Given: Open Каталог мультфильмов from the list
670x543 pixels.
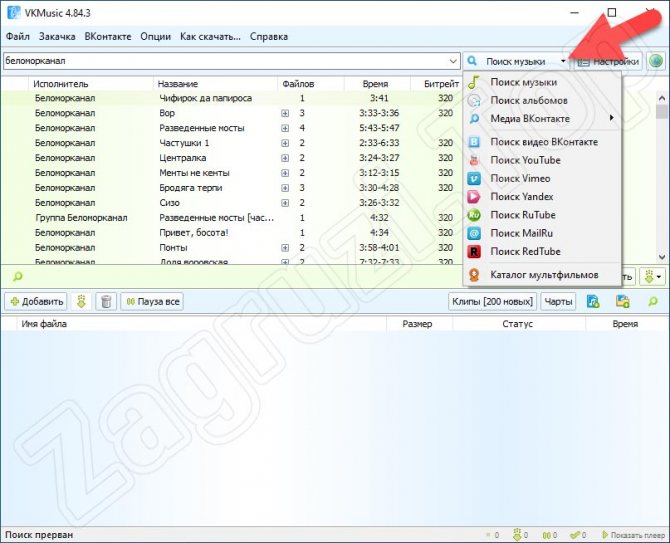Looking at the screenshot, I should 544,275.
